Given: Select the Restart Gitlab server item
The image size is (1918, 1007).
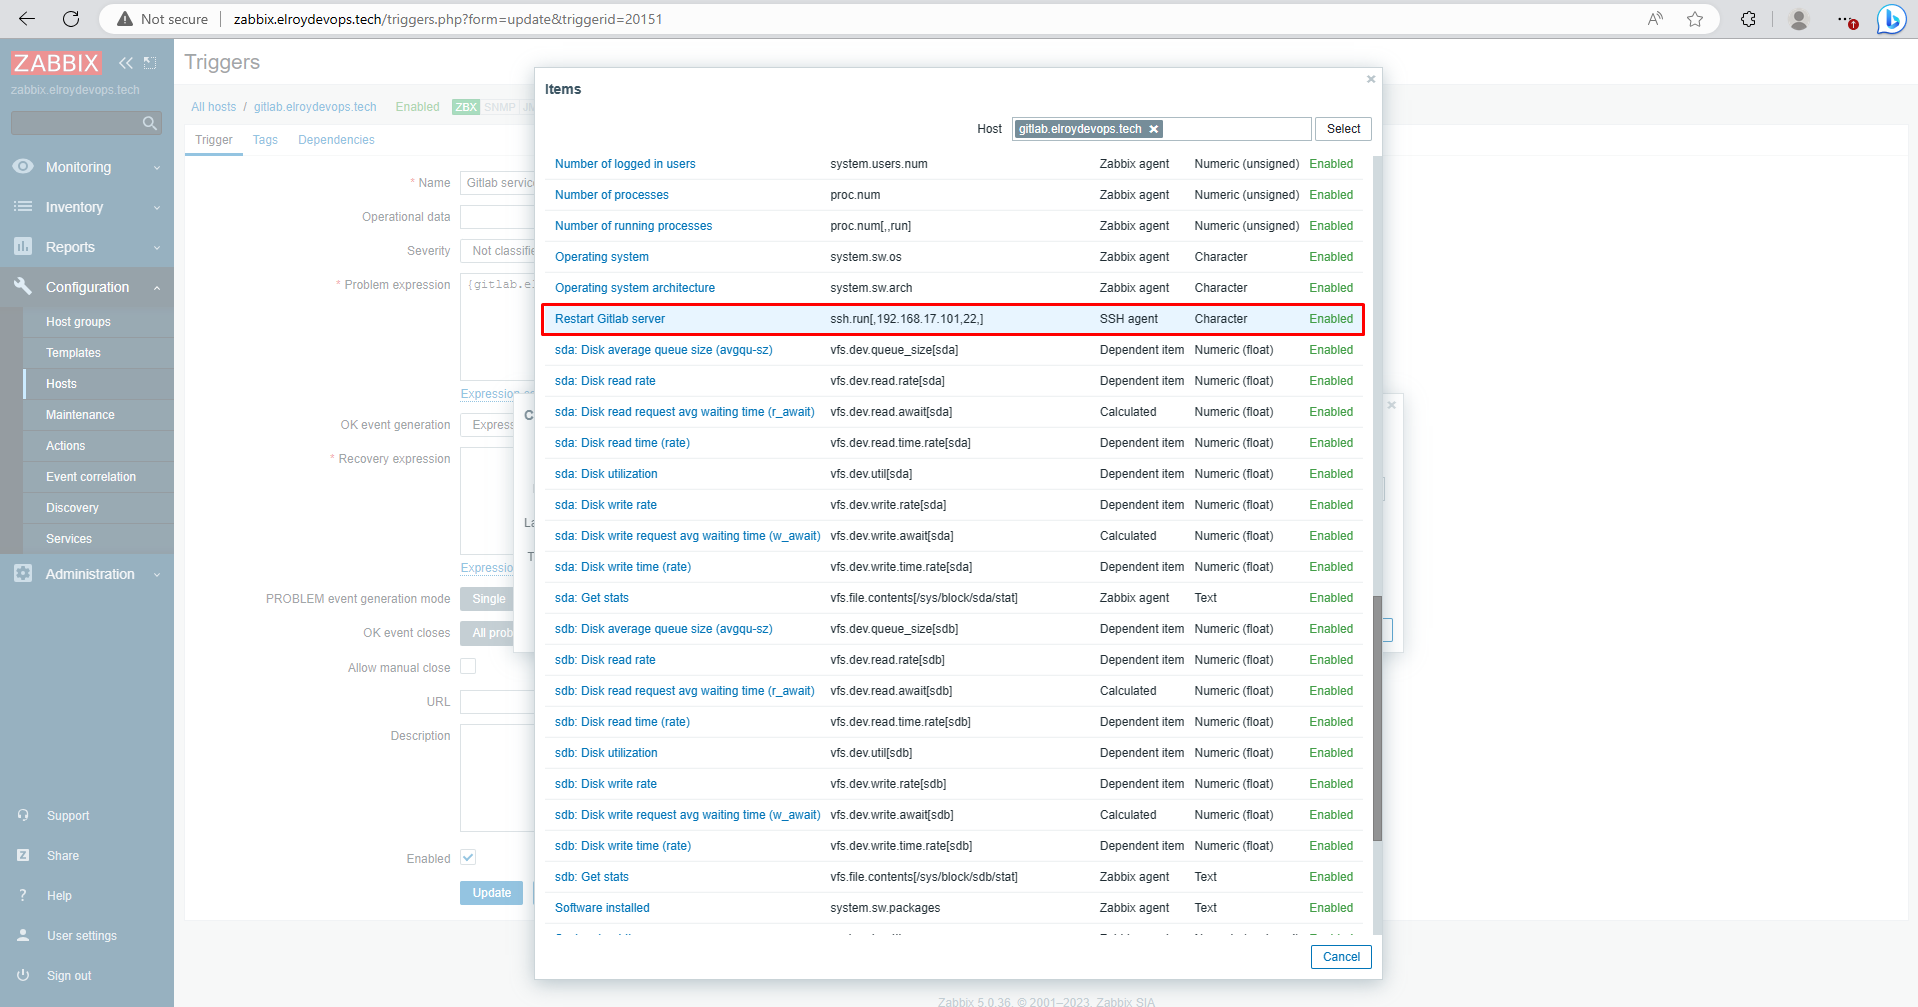Looking at the screenshot, I should [x=610, y=319].
